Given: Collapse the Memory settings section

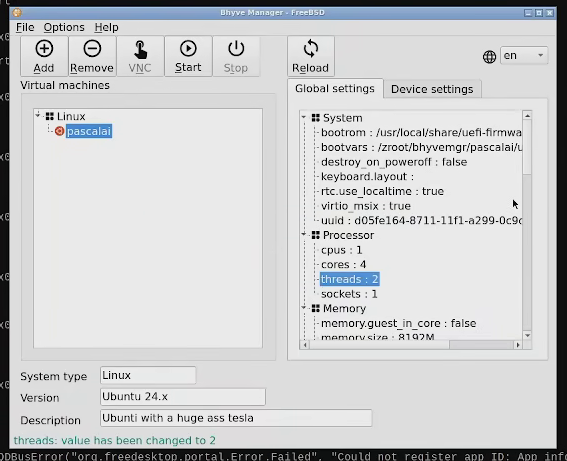Looking at the screenshot, I should coord(304,308).
